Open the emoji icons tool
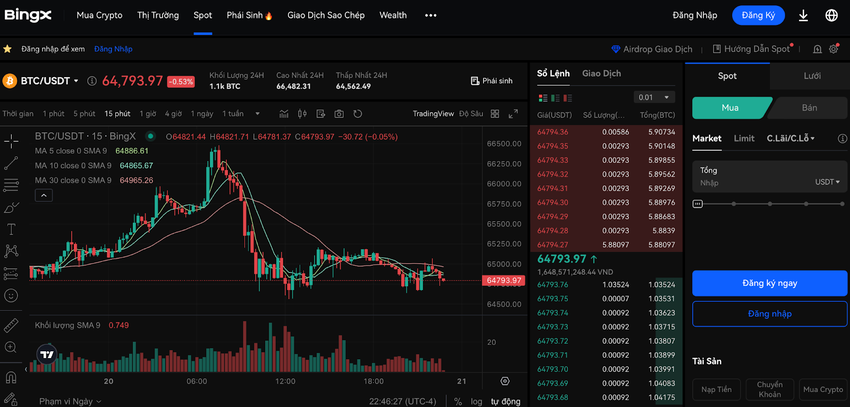The image size is (850, 407). 11,295
